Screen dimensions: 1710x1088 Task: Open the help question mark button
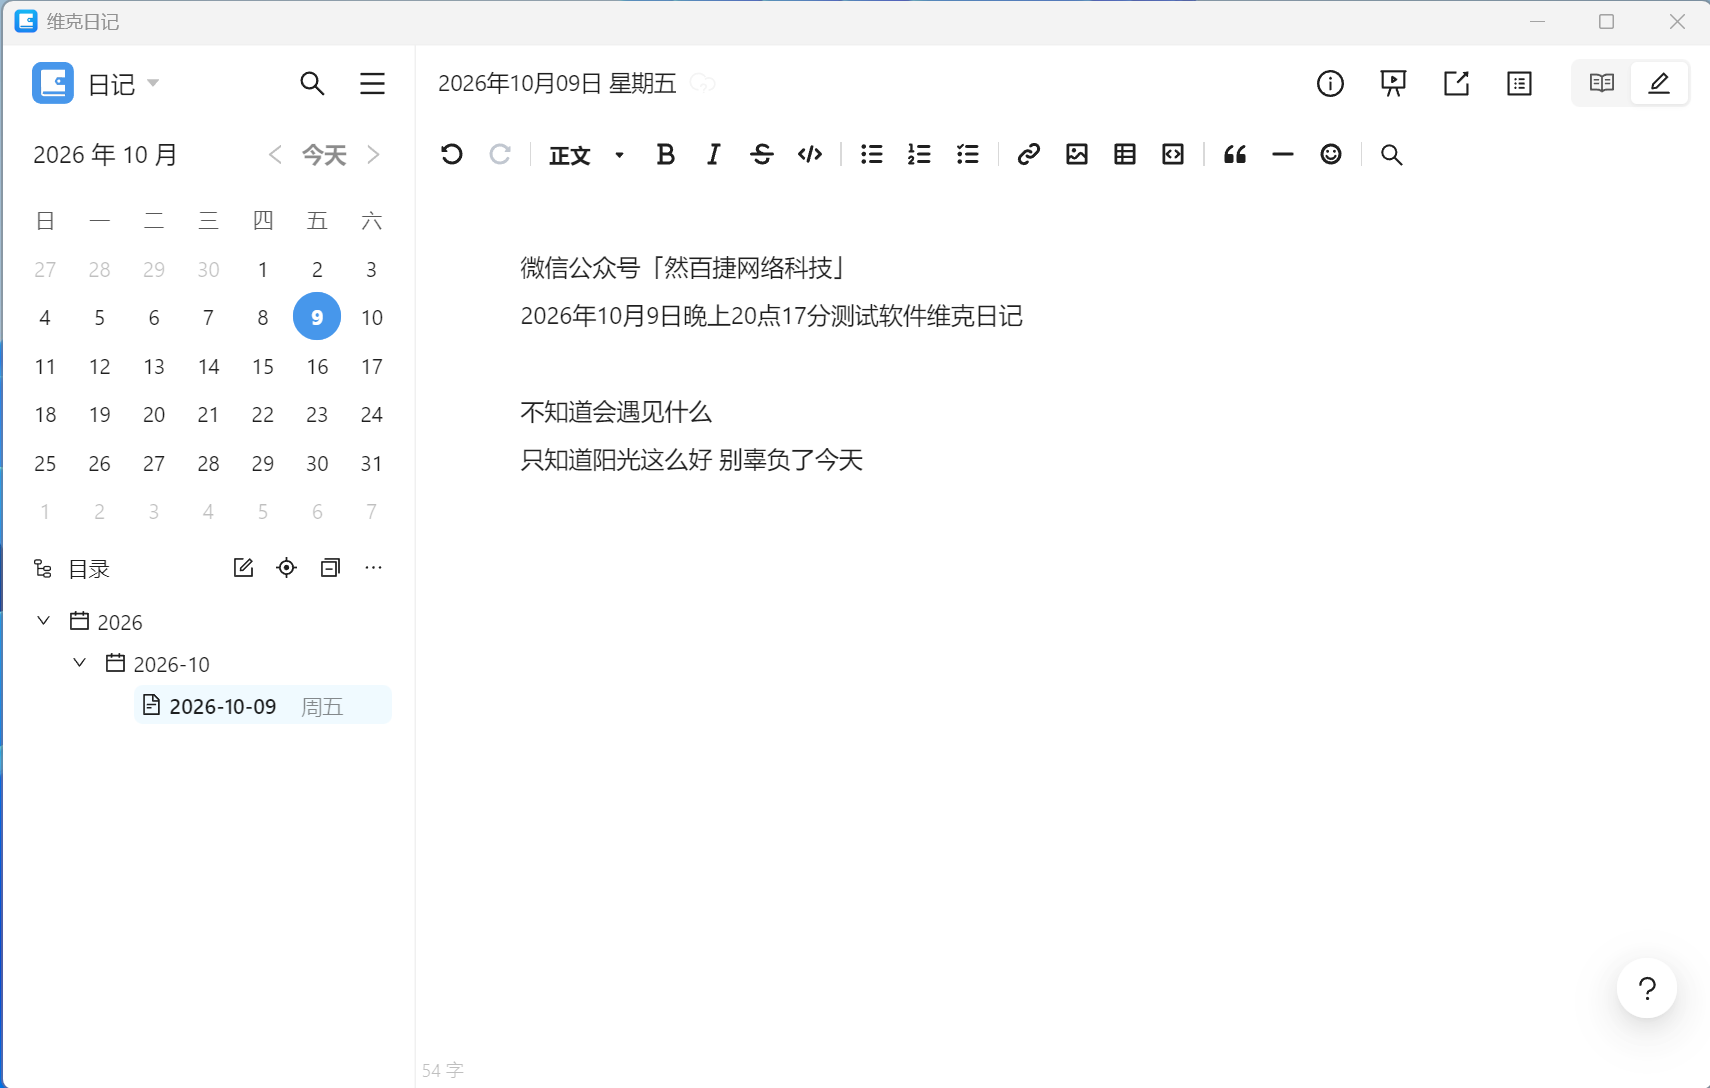[x=1647, y=989]
